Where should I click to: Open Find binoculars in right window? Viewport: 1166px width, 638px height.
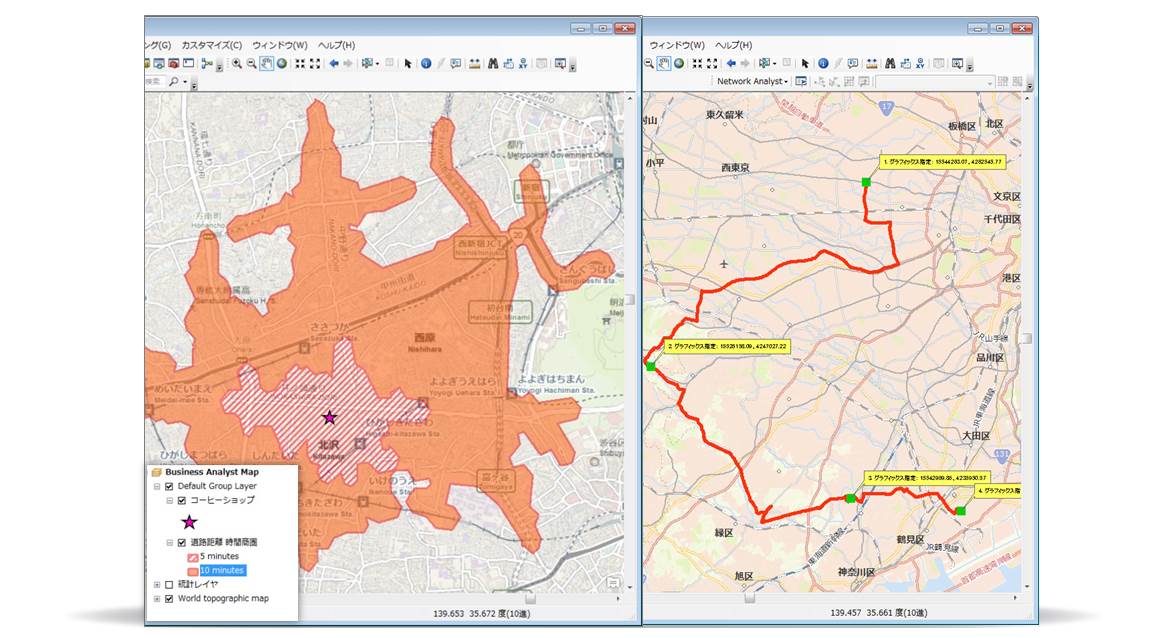coord(890,63)
